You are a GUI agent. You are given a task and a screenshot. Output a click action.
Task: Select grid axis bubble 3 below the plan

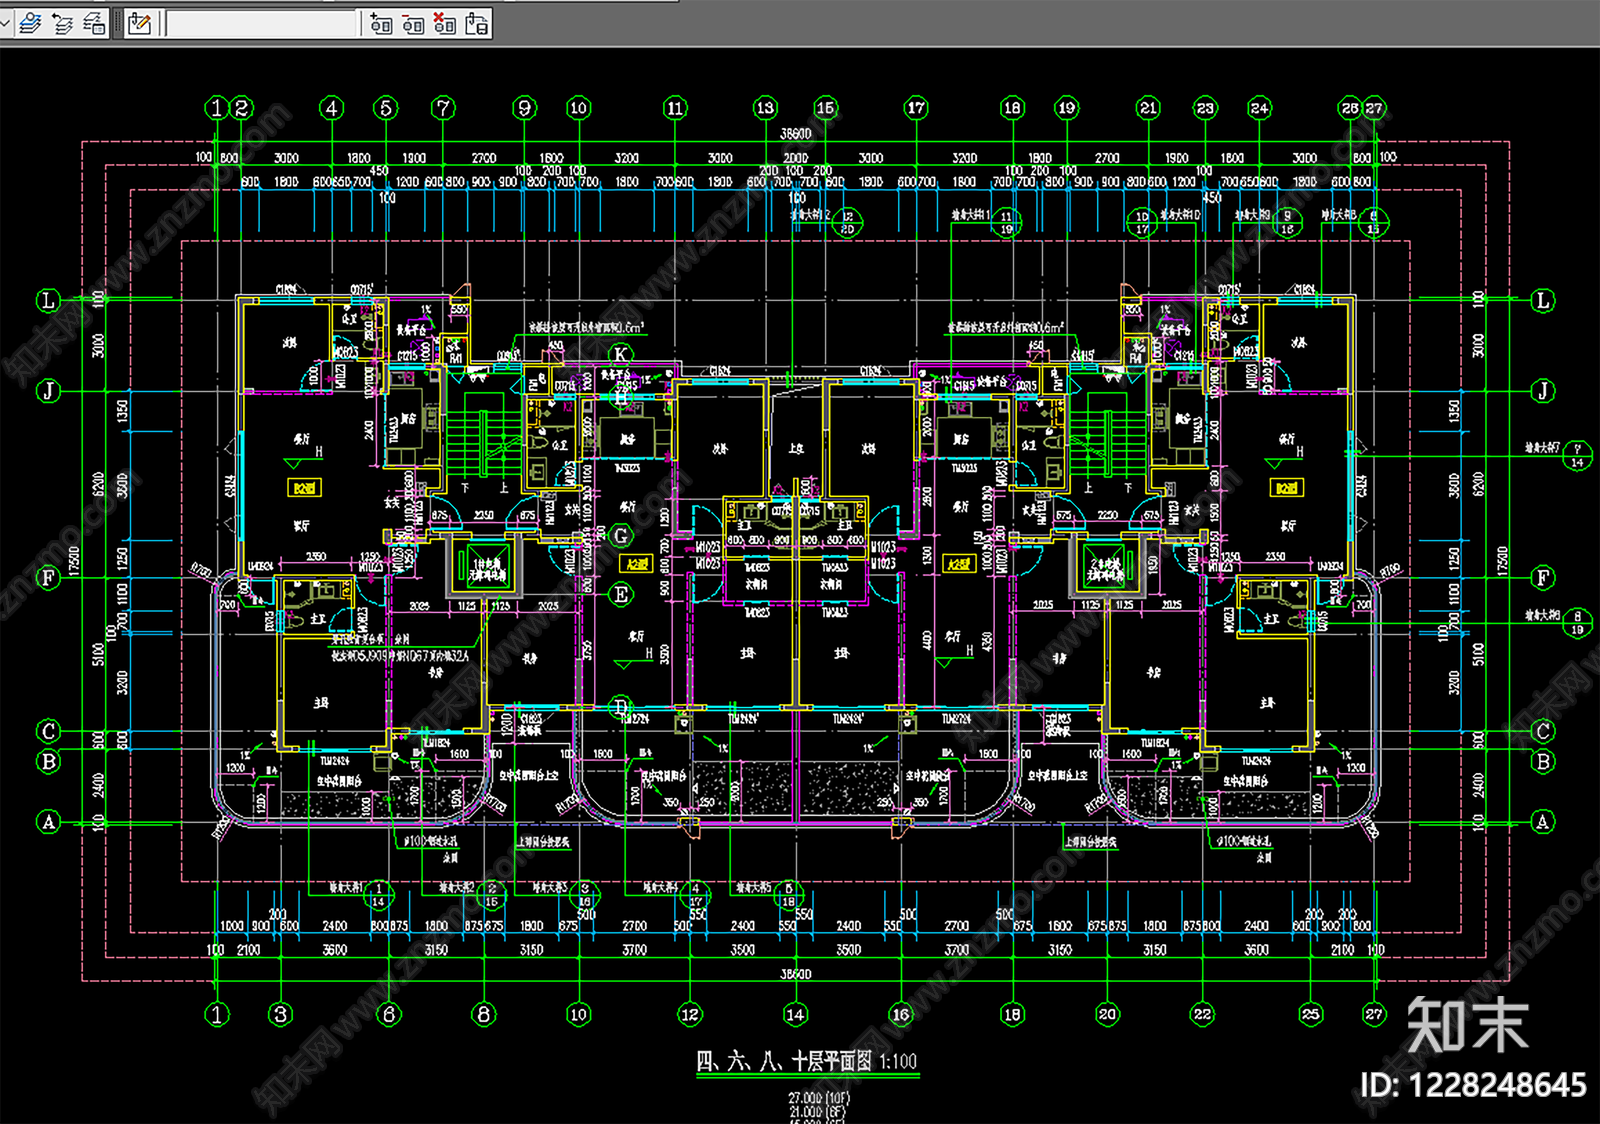(x=281, y=1015)
